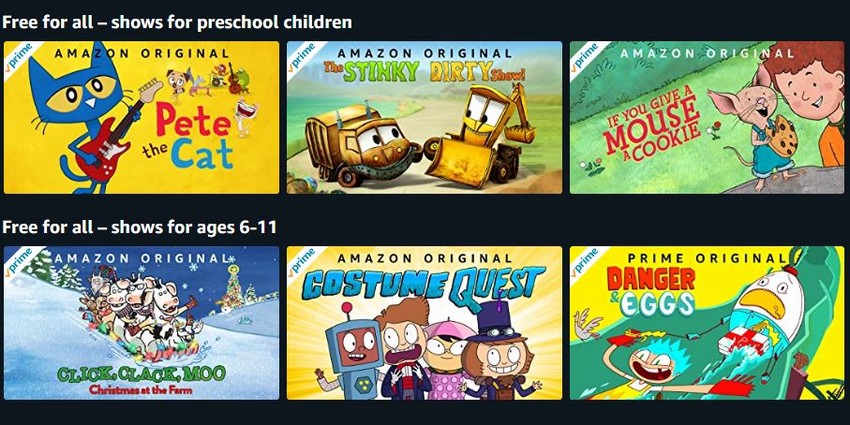
Task: Open the Pete the Cat show tile
Action: [x=141, y=118]
